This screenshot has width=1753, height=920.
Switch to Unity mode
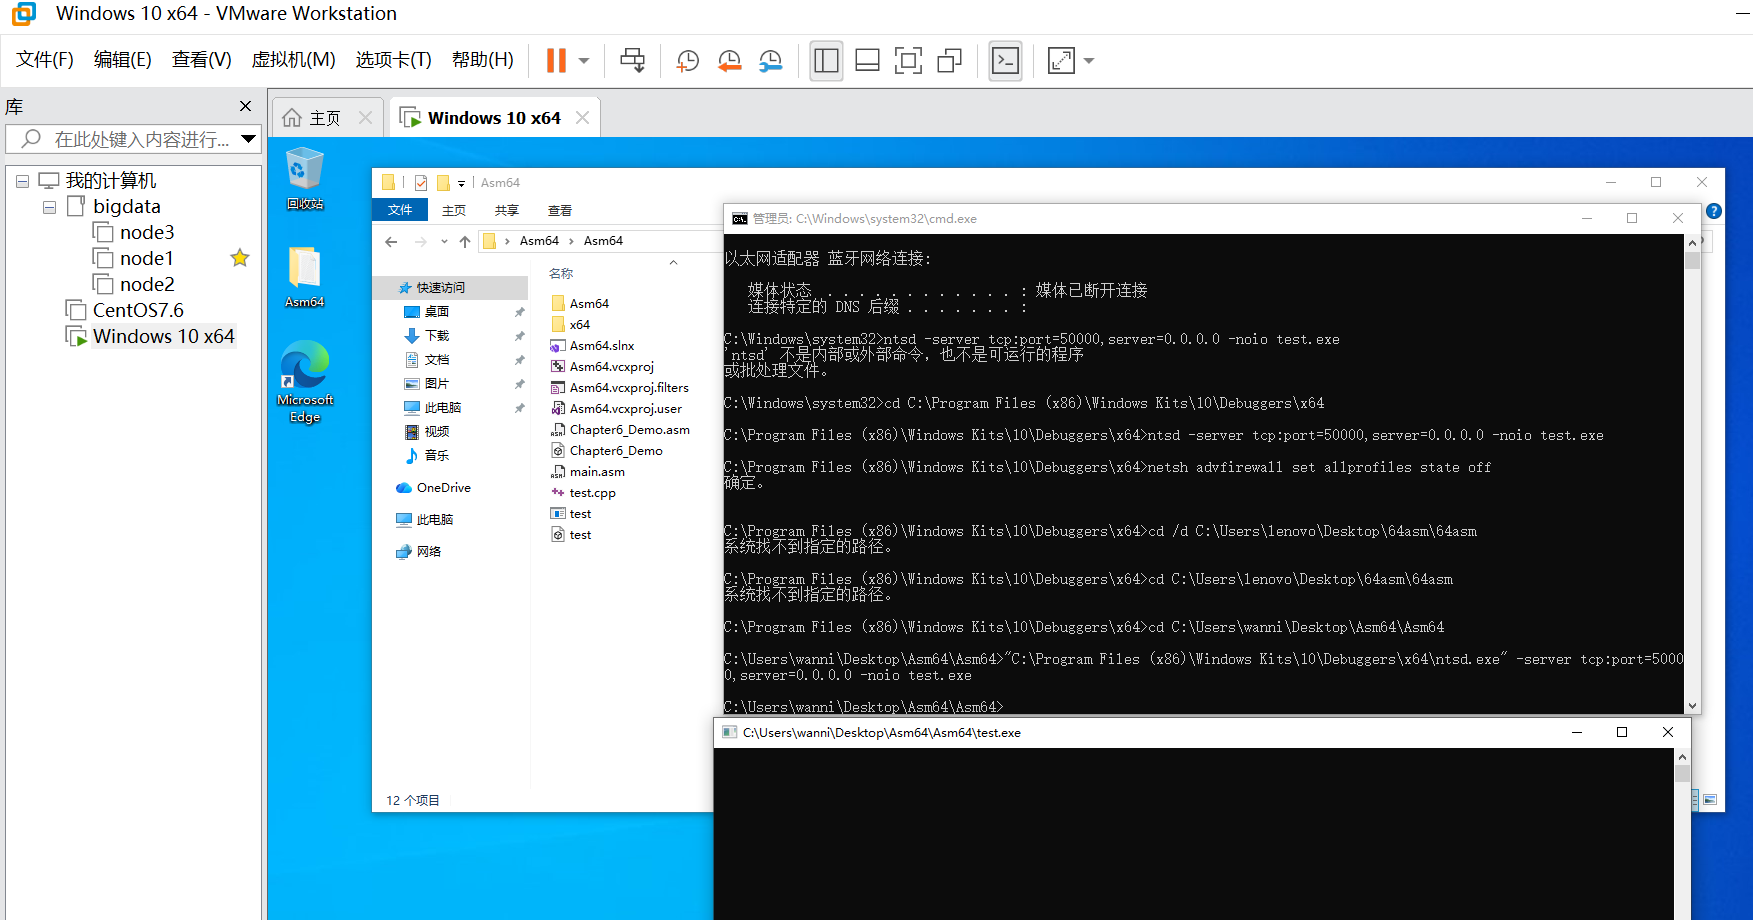click(949, 61)
